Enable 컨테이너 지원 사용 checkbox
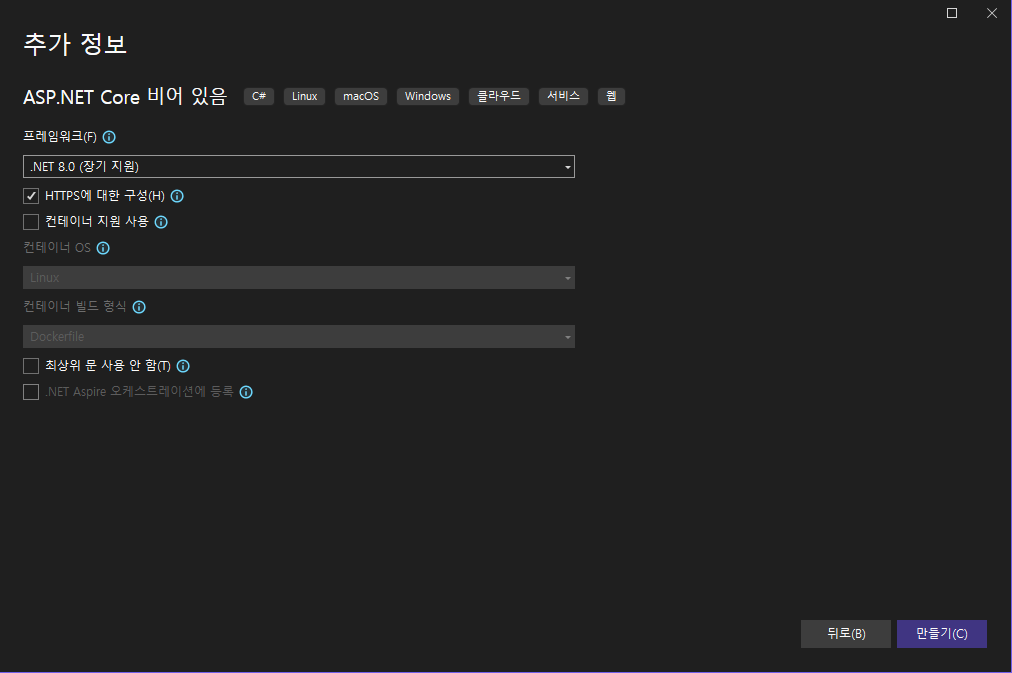1012x673 pixels. click(x=31, y=222)
